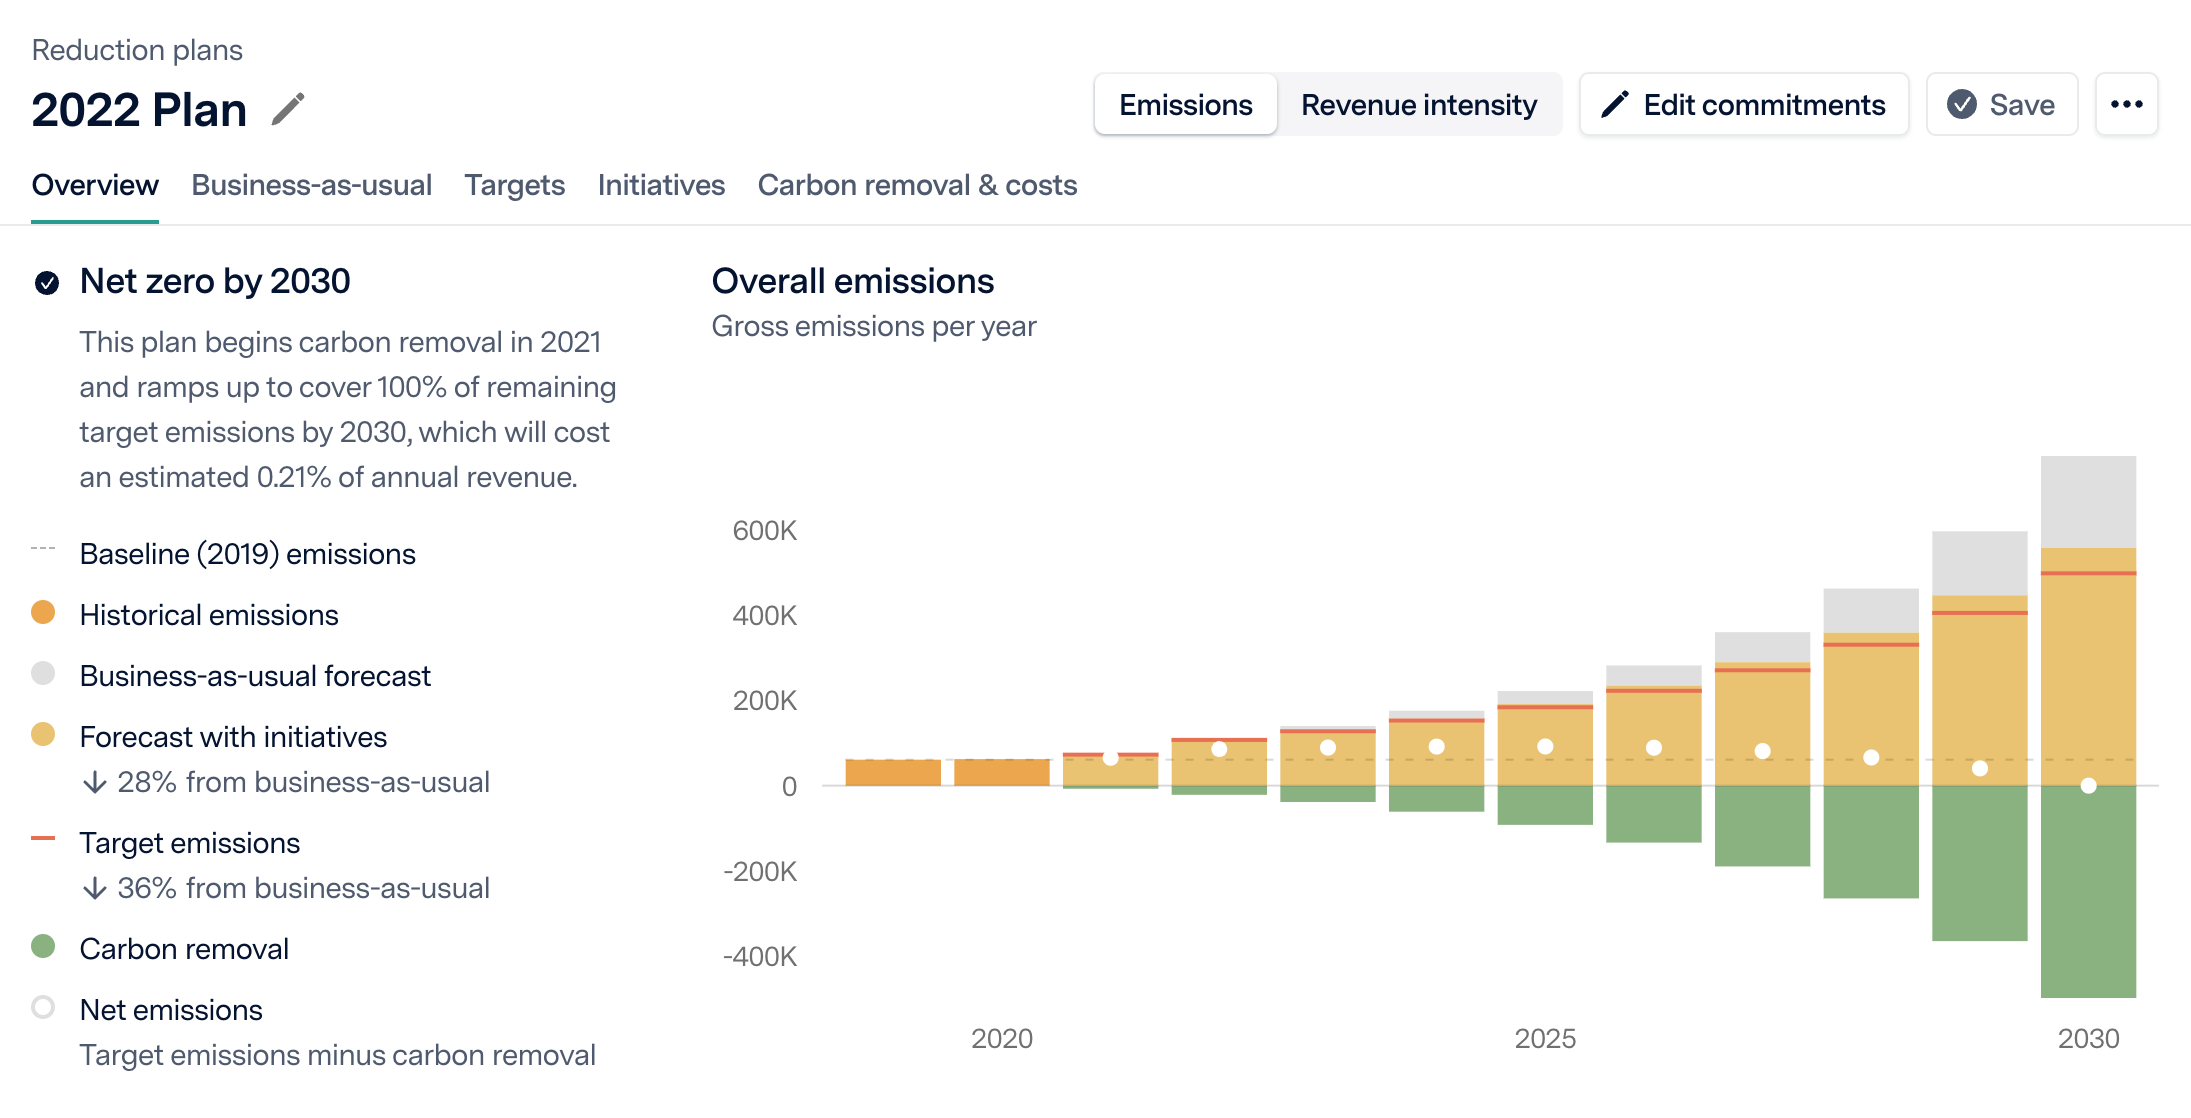Switch chart view to Revenue intensity
Viewport: 2191px width, 1118px height.
(1418, 104)
